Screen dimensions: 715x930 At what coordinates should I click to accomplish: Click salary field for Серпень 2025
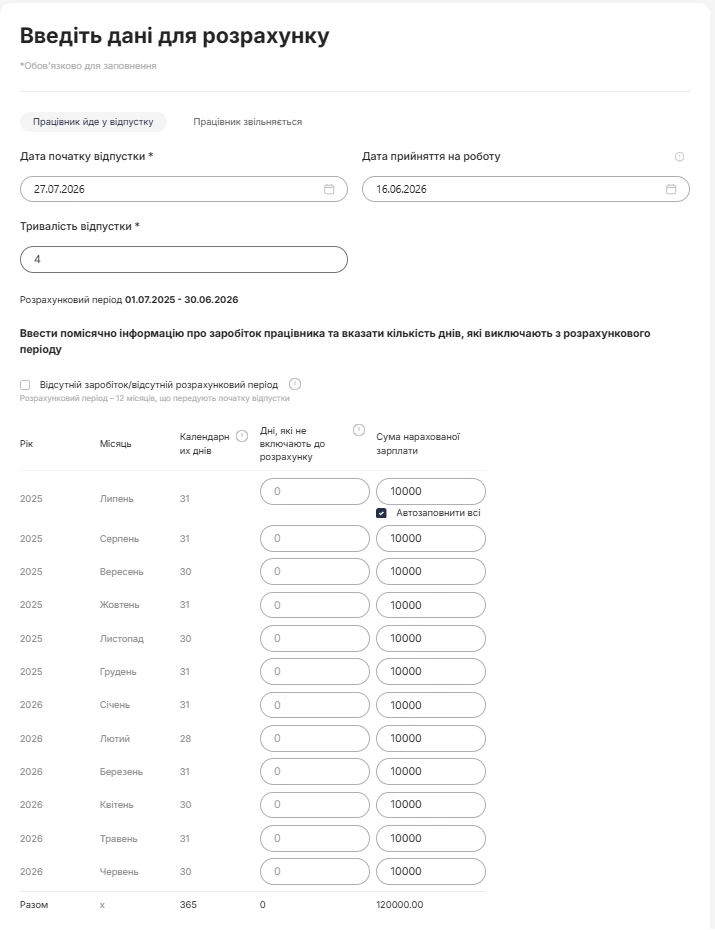(431, 539)
